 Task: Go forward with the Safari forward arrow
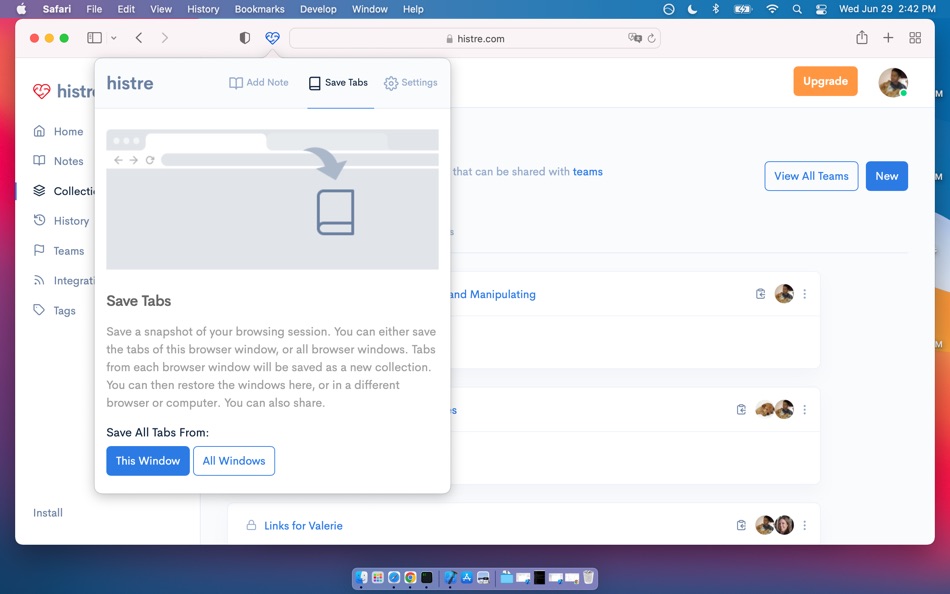pos(165,38)
